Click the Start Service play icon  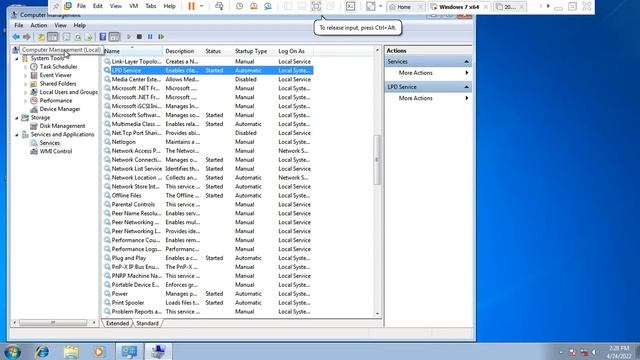(x=129, y=37)
